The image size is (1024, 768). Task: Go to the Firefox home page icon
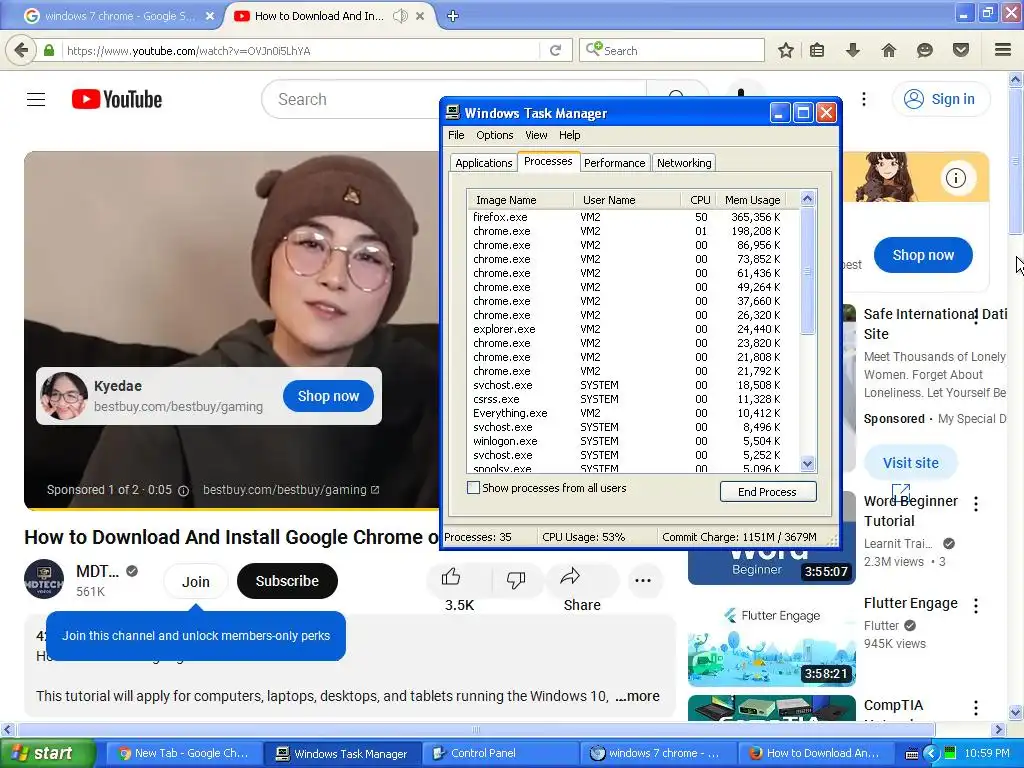point(888,50)
